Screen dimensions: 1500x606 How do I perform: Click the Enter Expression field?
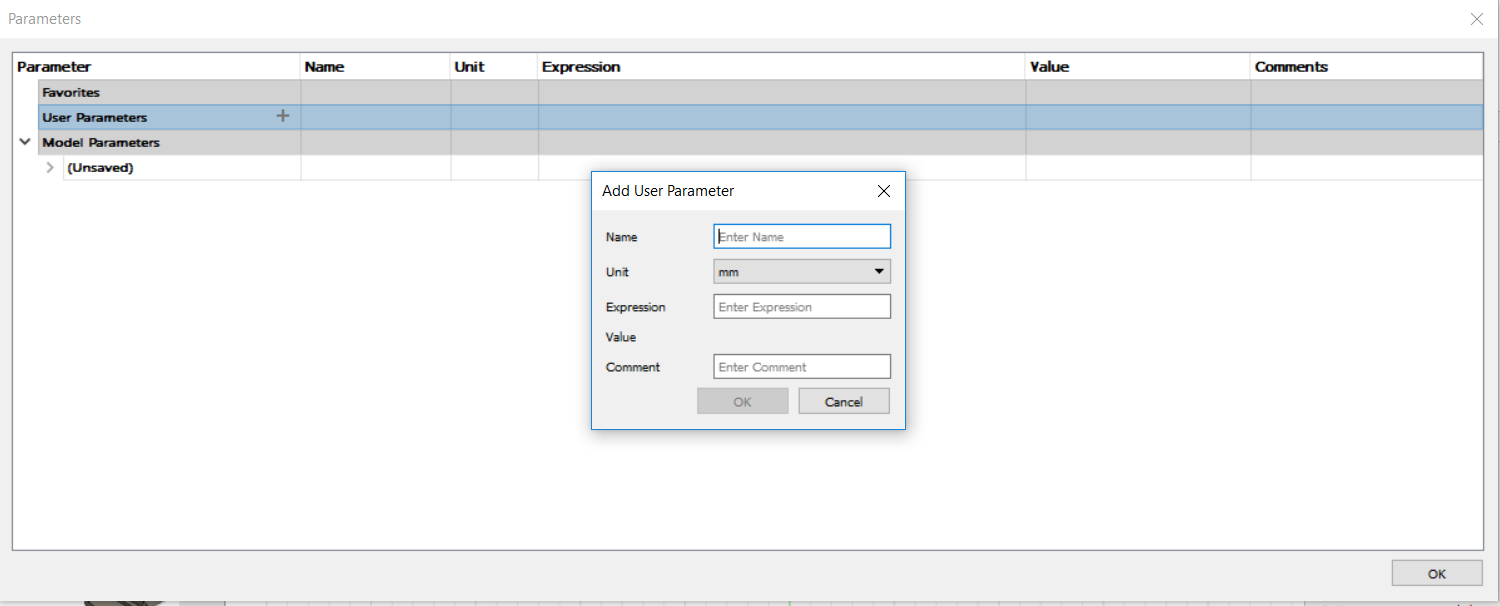tap(802, 307)
